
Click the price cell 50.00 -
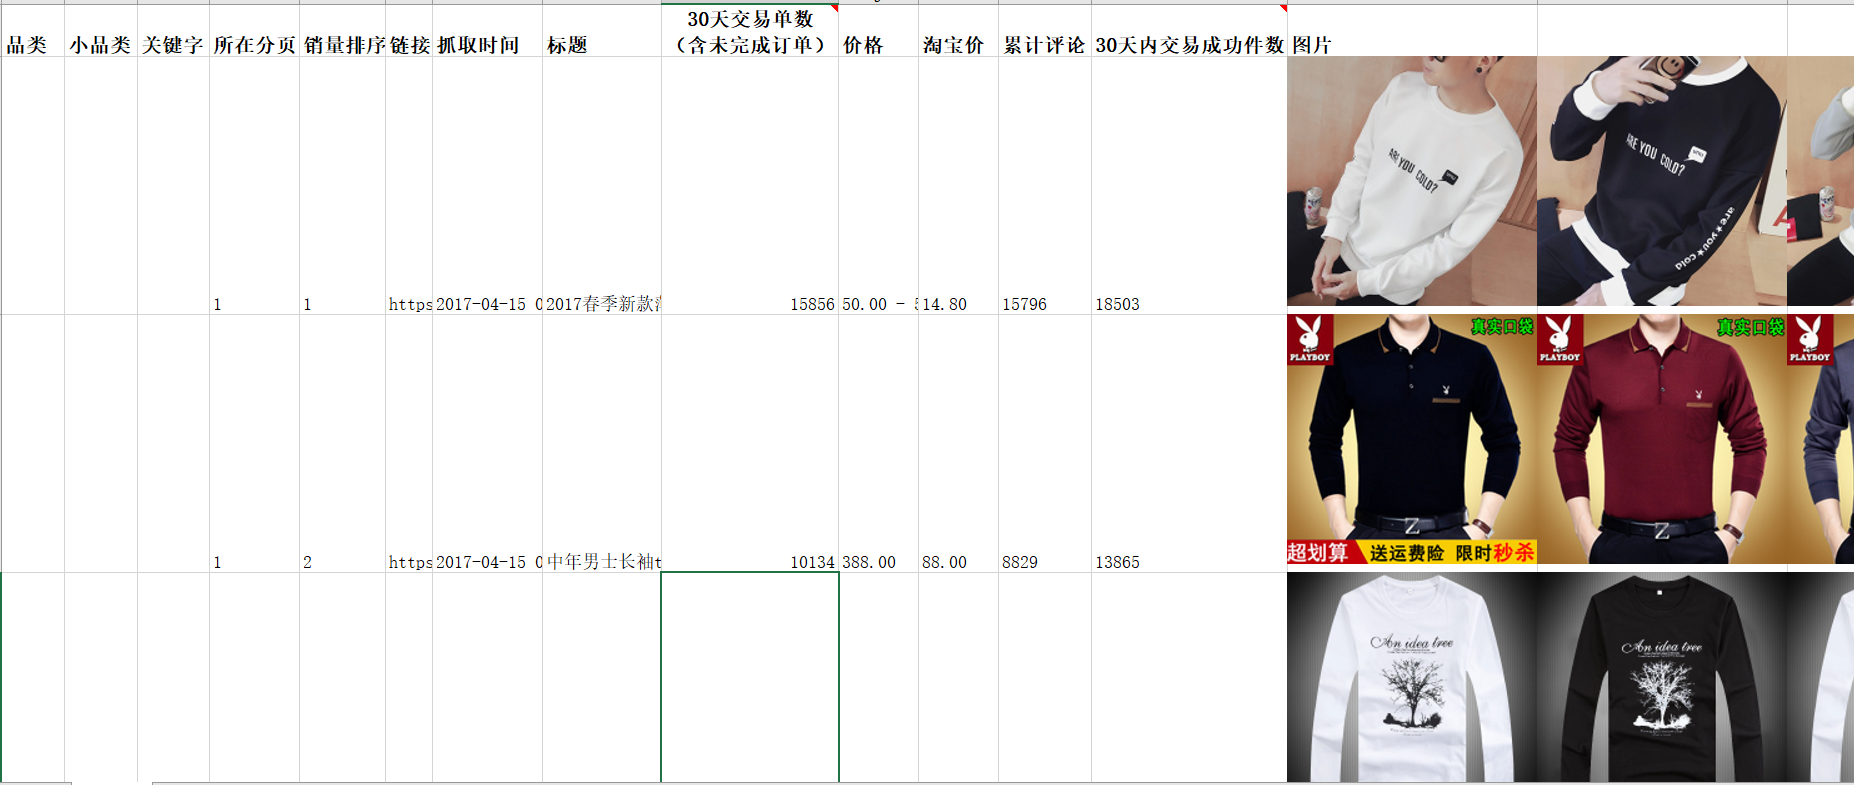(878, 186)
